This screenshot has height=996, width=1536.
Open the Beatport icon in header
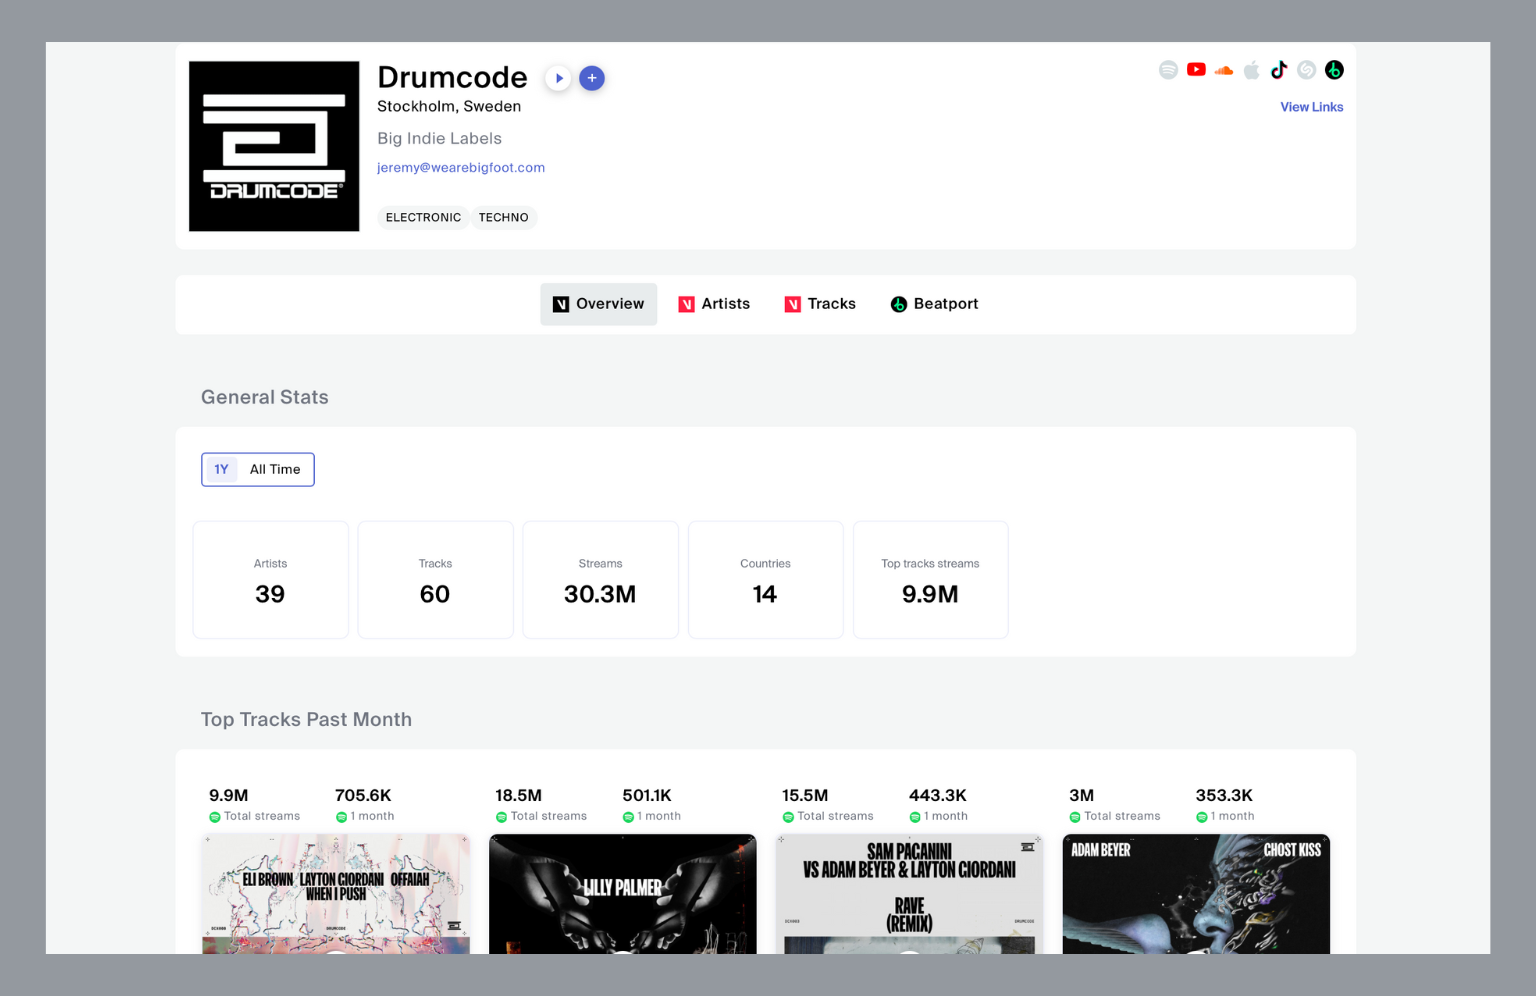[1334, 70]
